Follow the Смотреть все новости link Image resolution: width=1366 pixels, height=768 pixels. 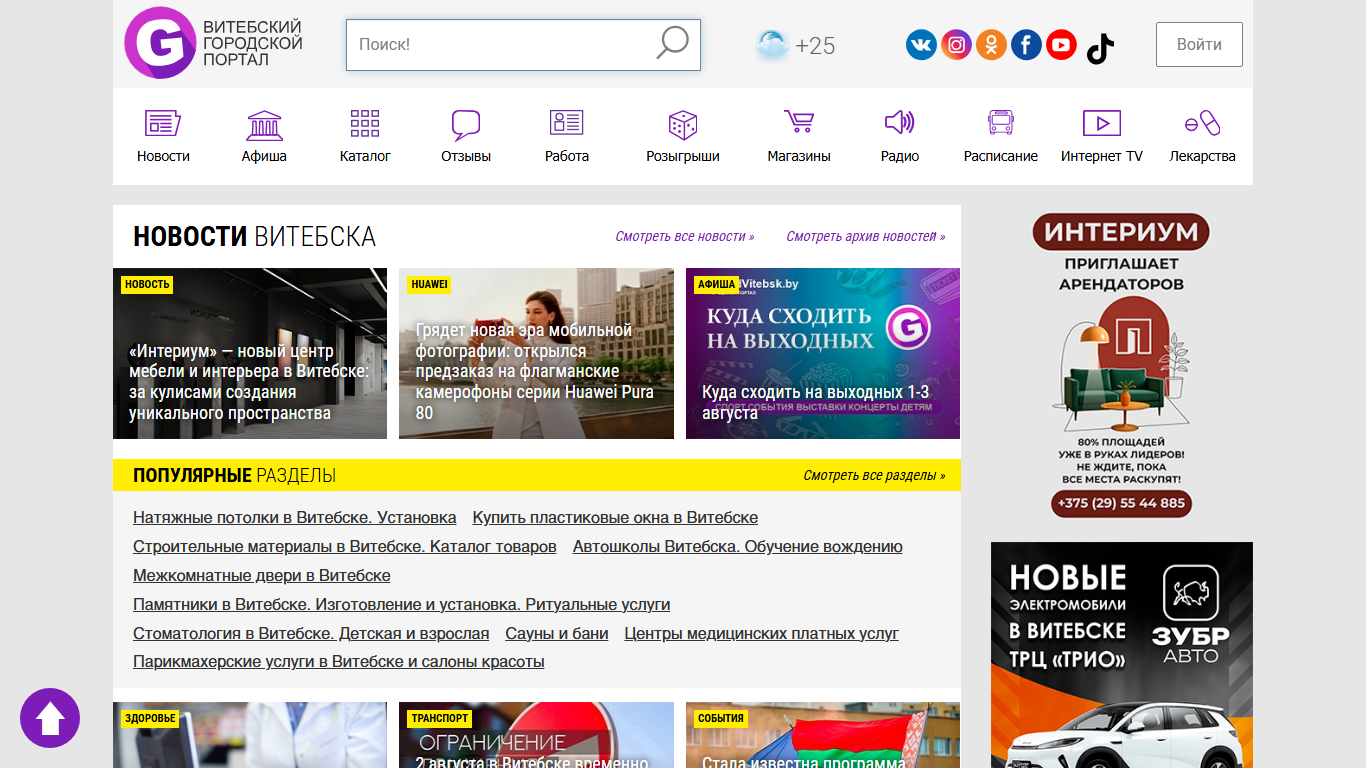[685, 237]
